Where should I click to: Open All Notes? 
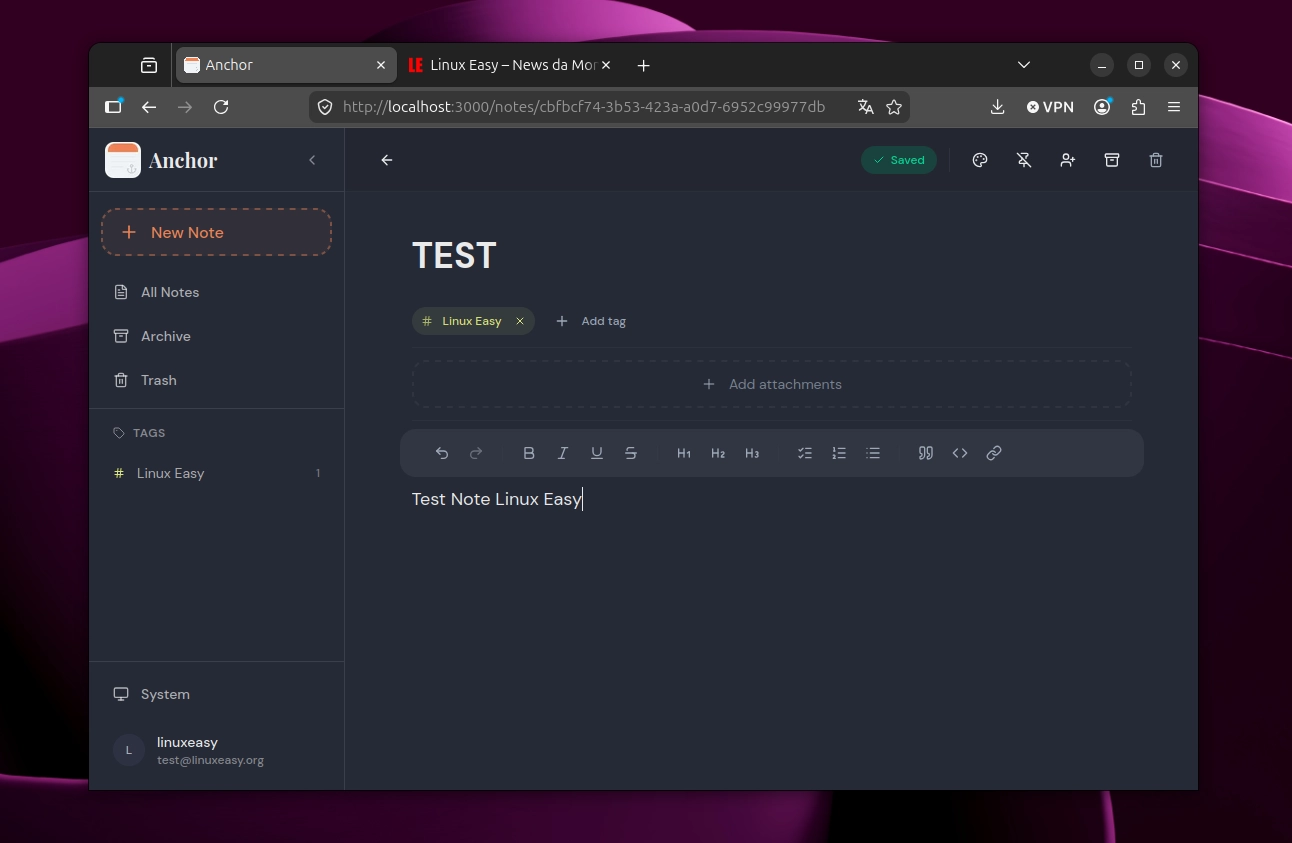[216, 292]
